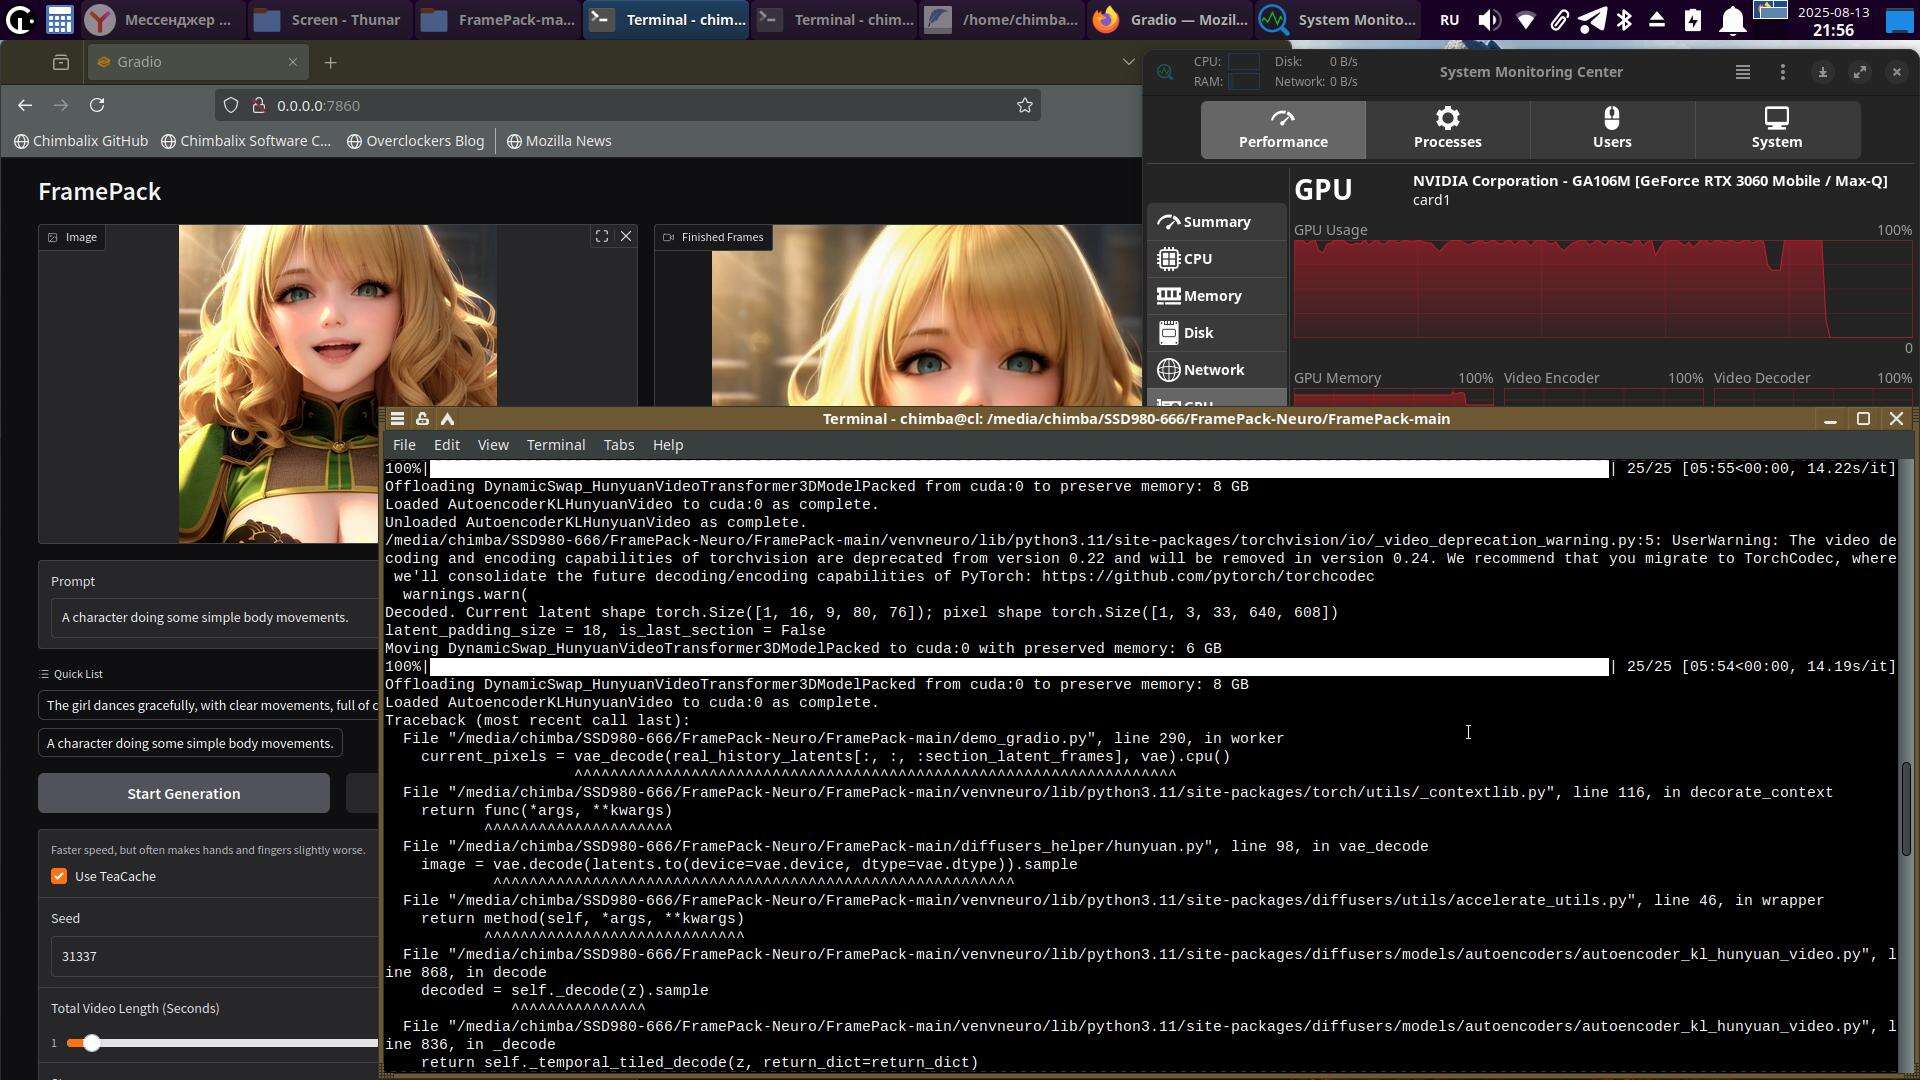The height and width of the screenshot is (1080, 1920).
Task: Open the terminal window menu button
Action: [x=398, y=419]
